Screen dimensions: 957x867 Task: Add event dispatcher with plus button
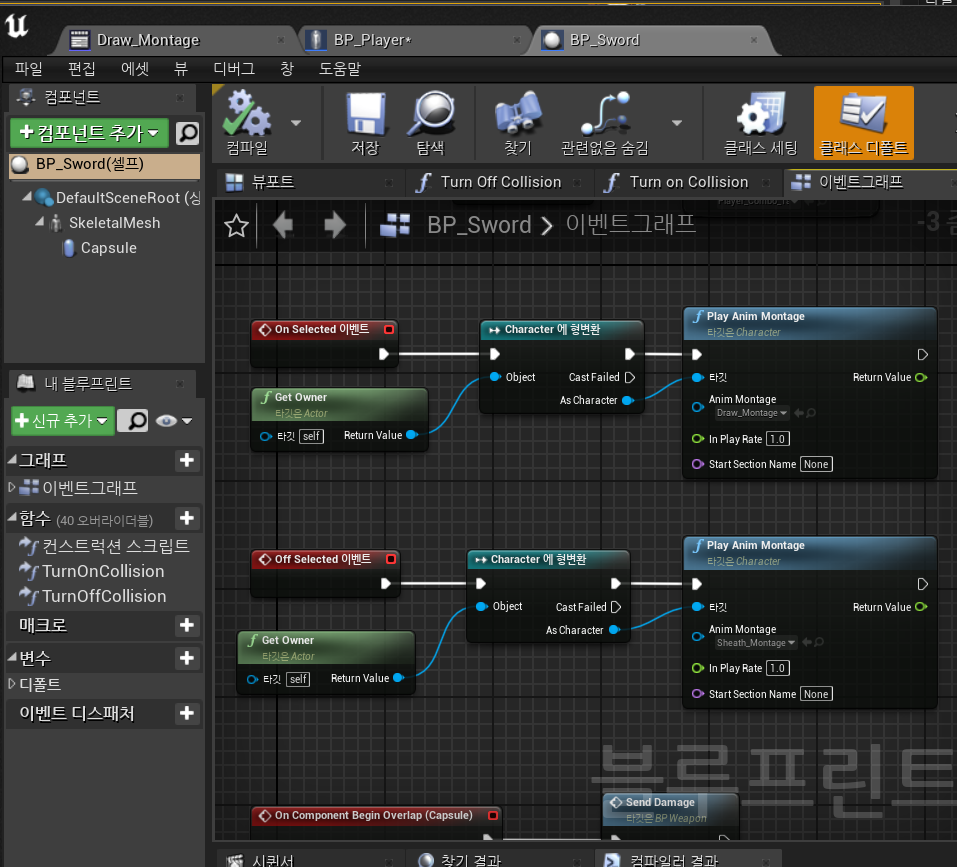pos(187,713)
